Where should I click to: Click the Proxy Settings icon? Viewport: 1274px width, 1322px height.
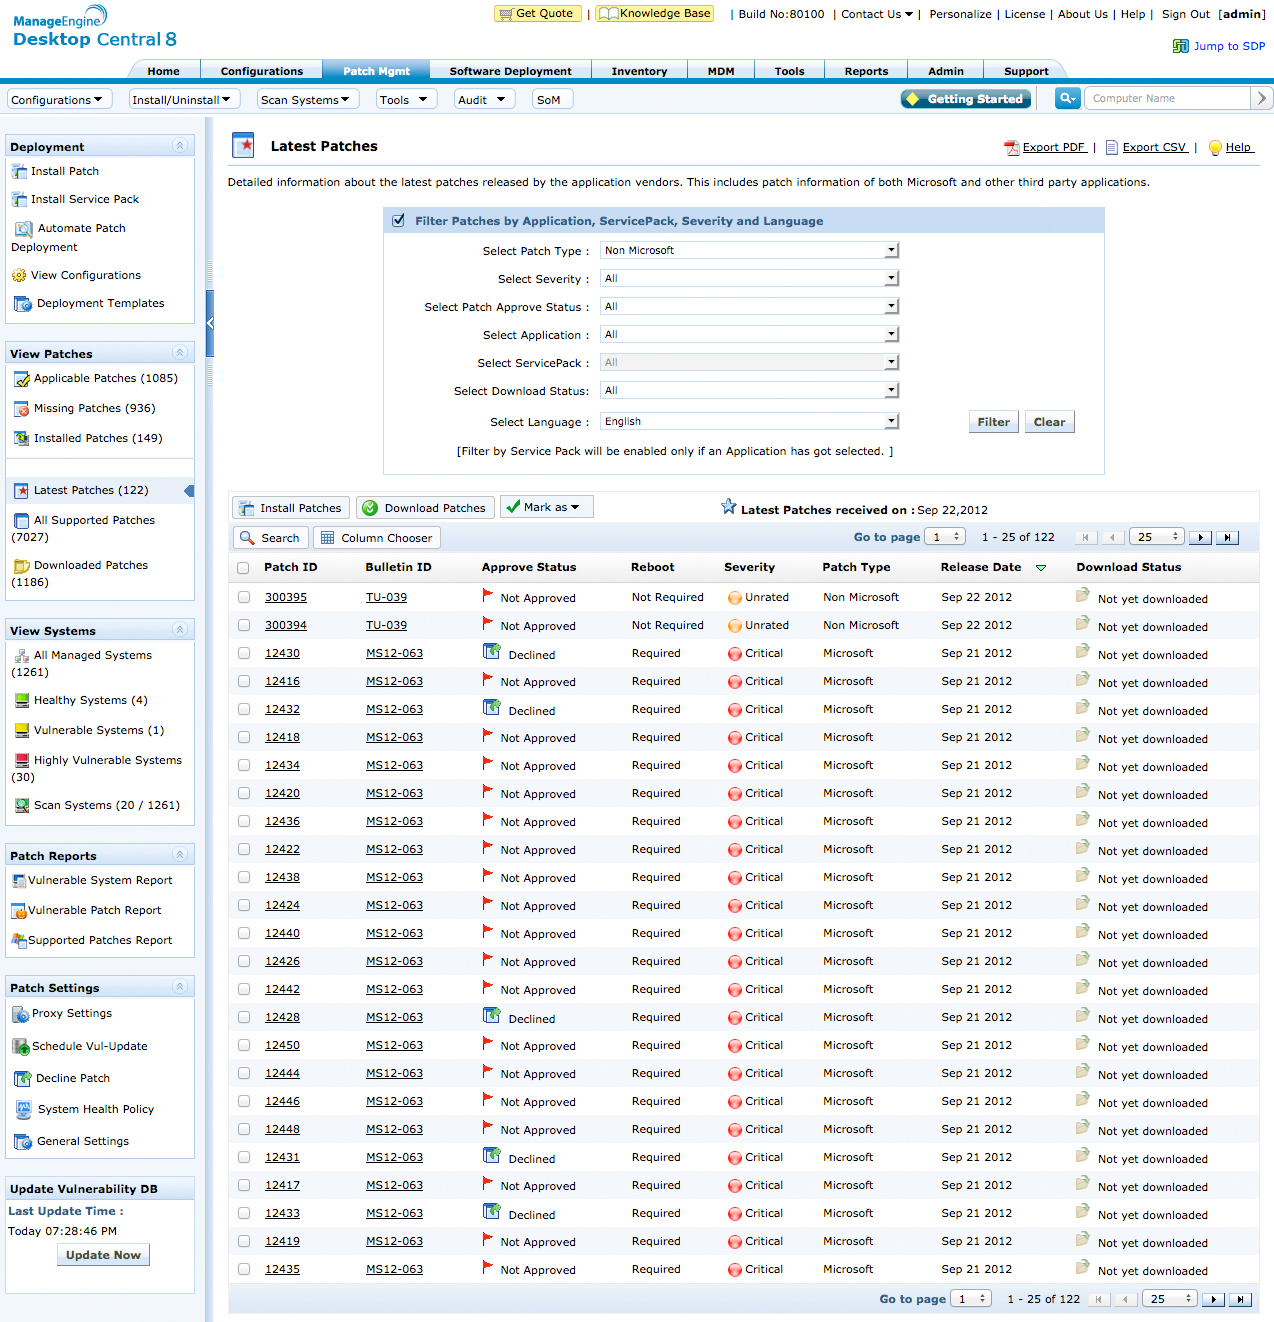click(x=21, y=1015)
